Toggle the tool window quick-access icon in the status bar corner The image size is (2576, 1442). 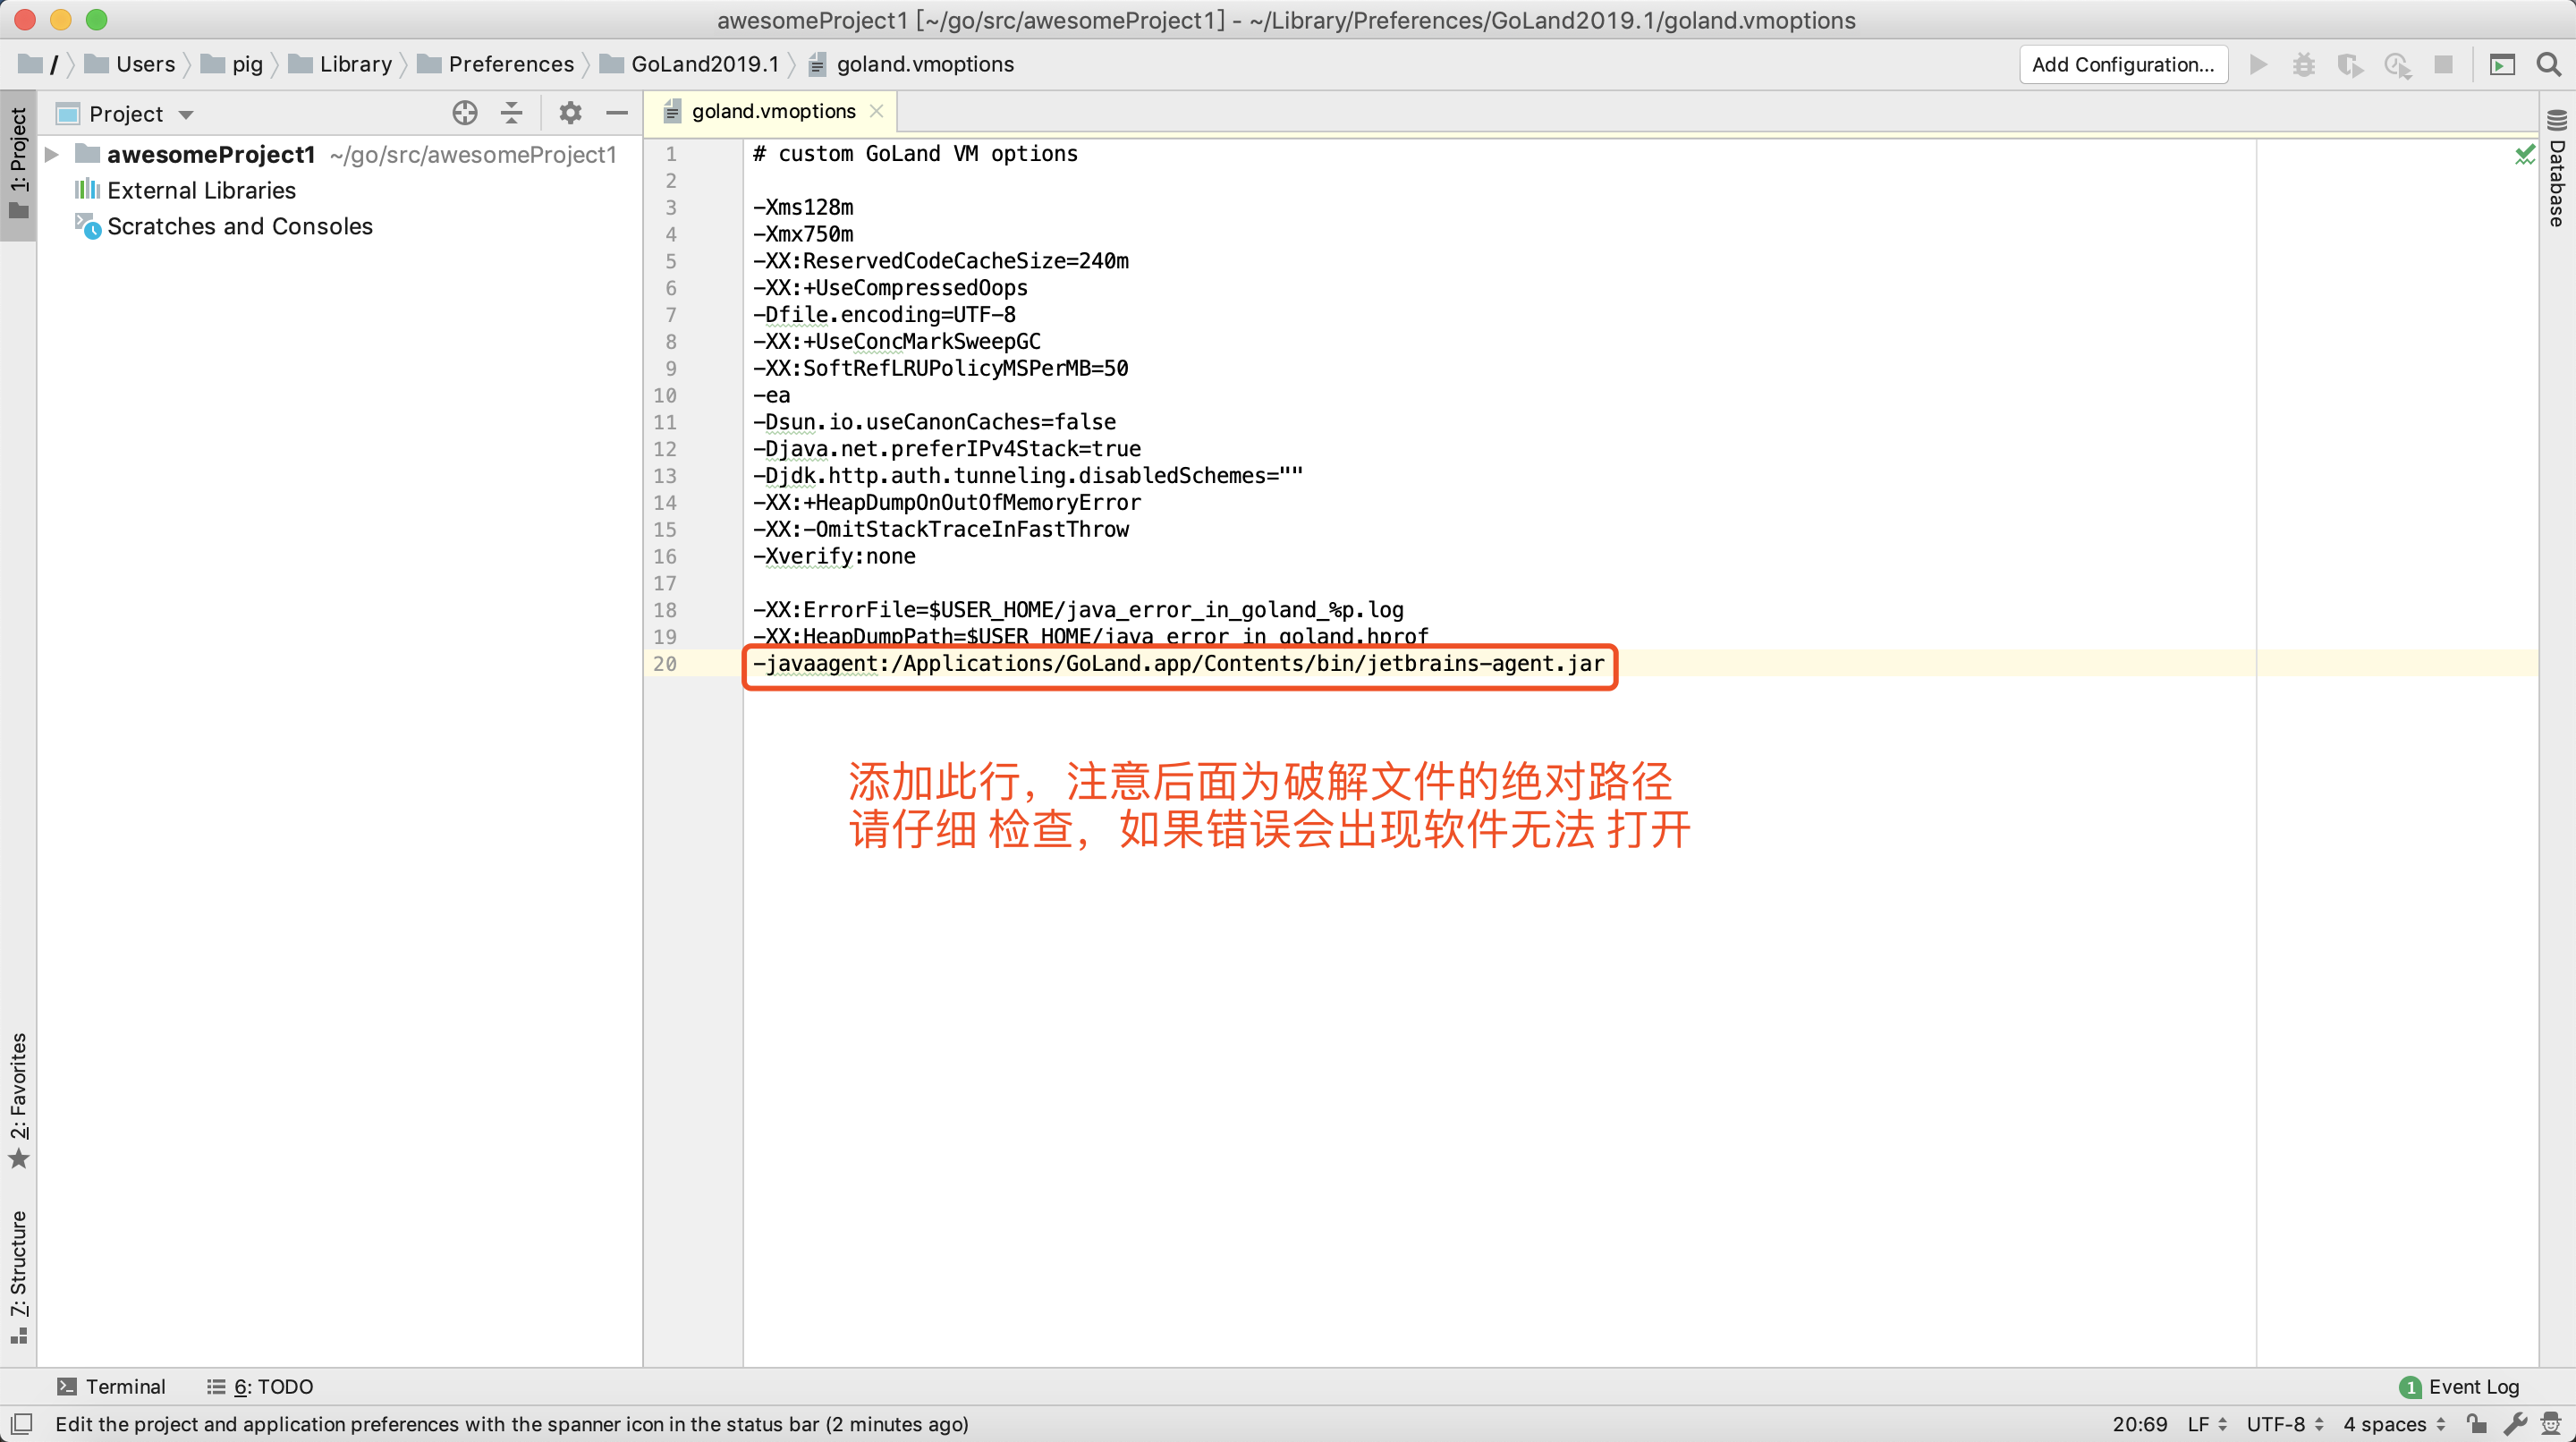(x=21, y=1423)
